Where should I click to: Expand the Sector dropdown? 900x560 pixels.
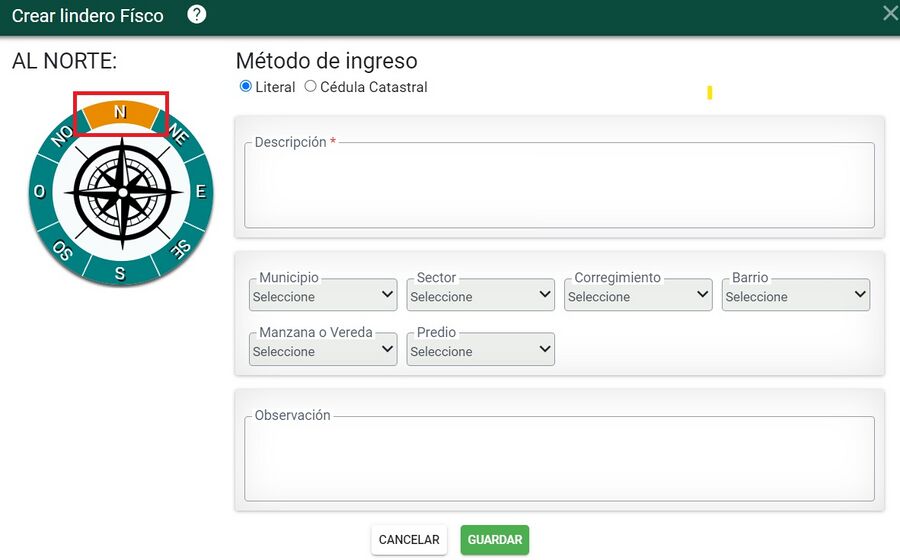[480, 295]
